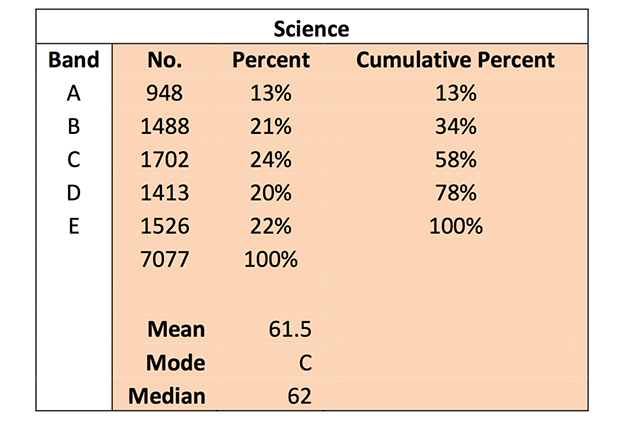Screen dimensions: 635x423
Task: Select the median value 62
Action: (x=297, y=395)
